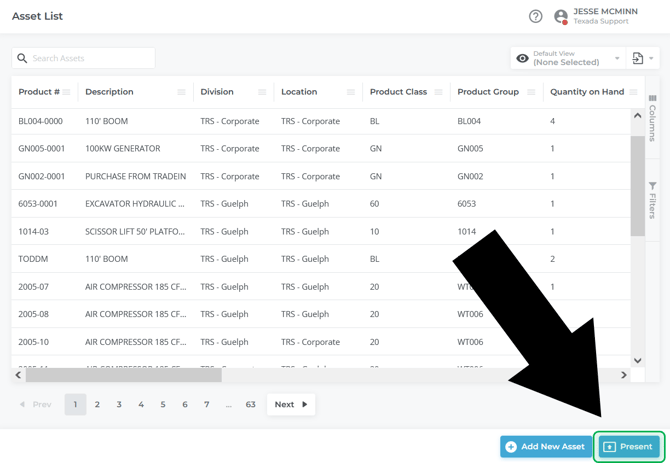This screenshot has width=670, height=463.
Task: Open the Default View selector dropdown
Action: tap(568, 59)
